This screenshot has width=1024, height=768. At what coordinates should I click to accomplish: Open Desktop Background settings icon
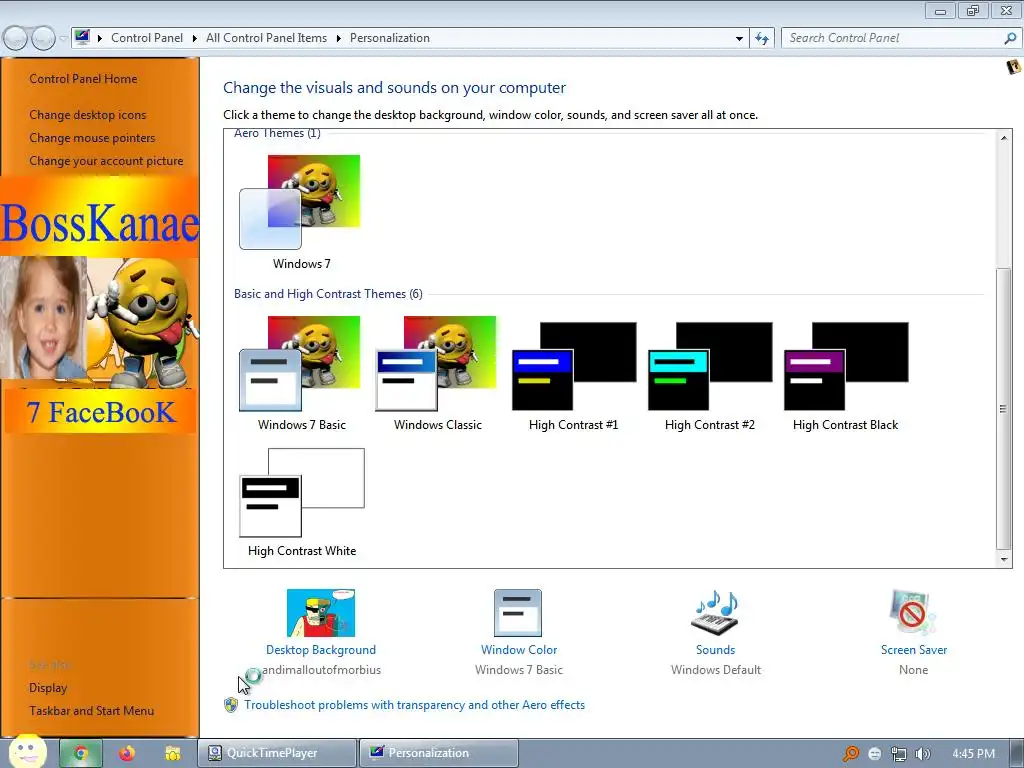321,613
